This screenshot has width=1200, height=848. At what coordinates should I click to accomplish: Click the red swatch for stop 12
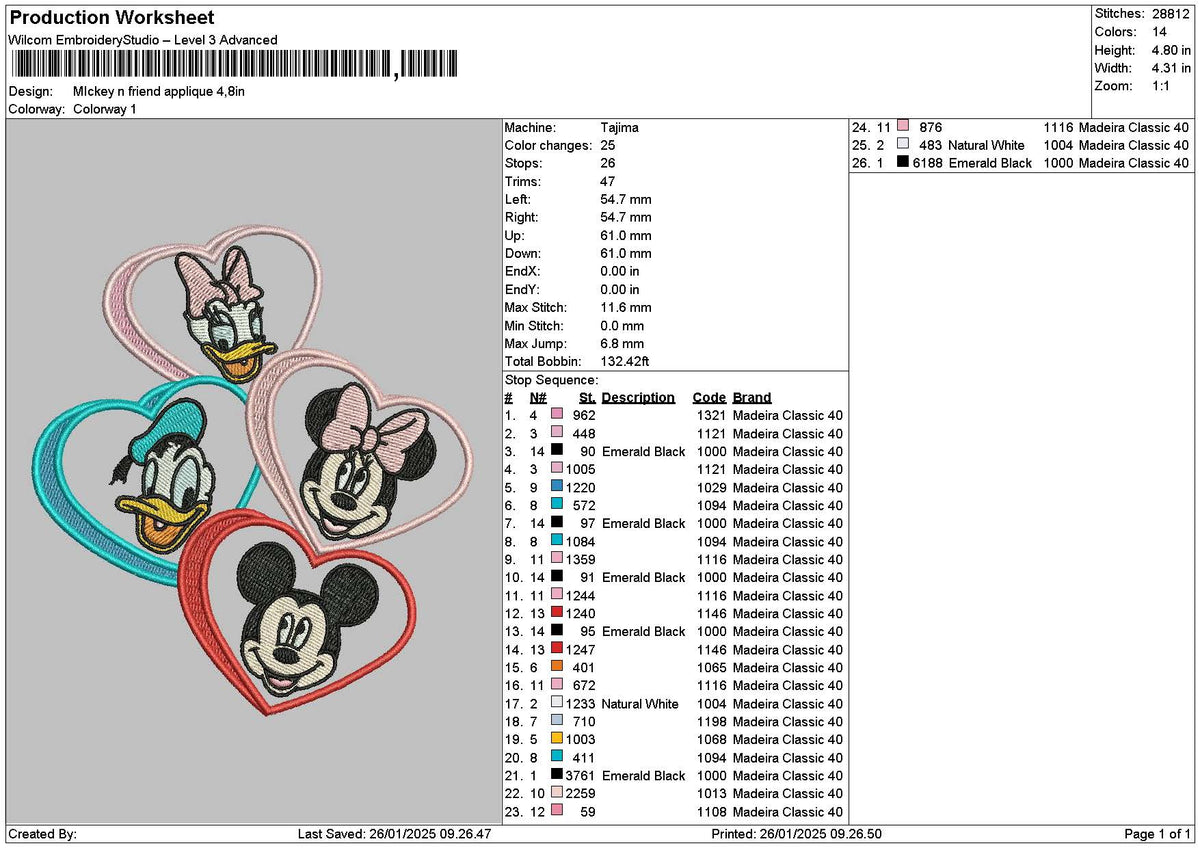557,613
